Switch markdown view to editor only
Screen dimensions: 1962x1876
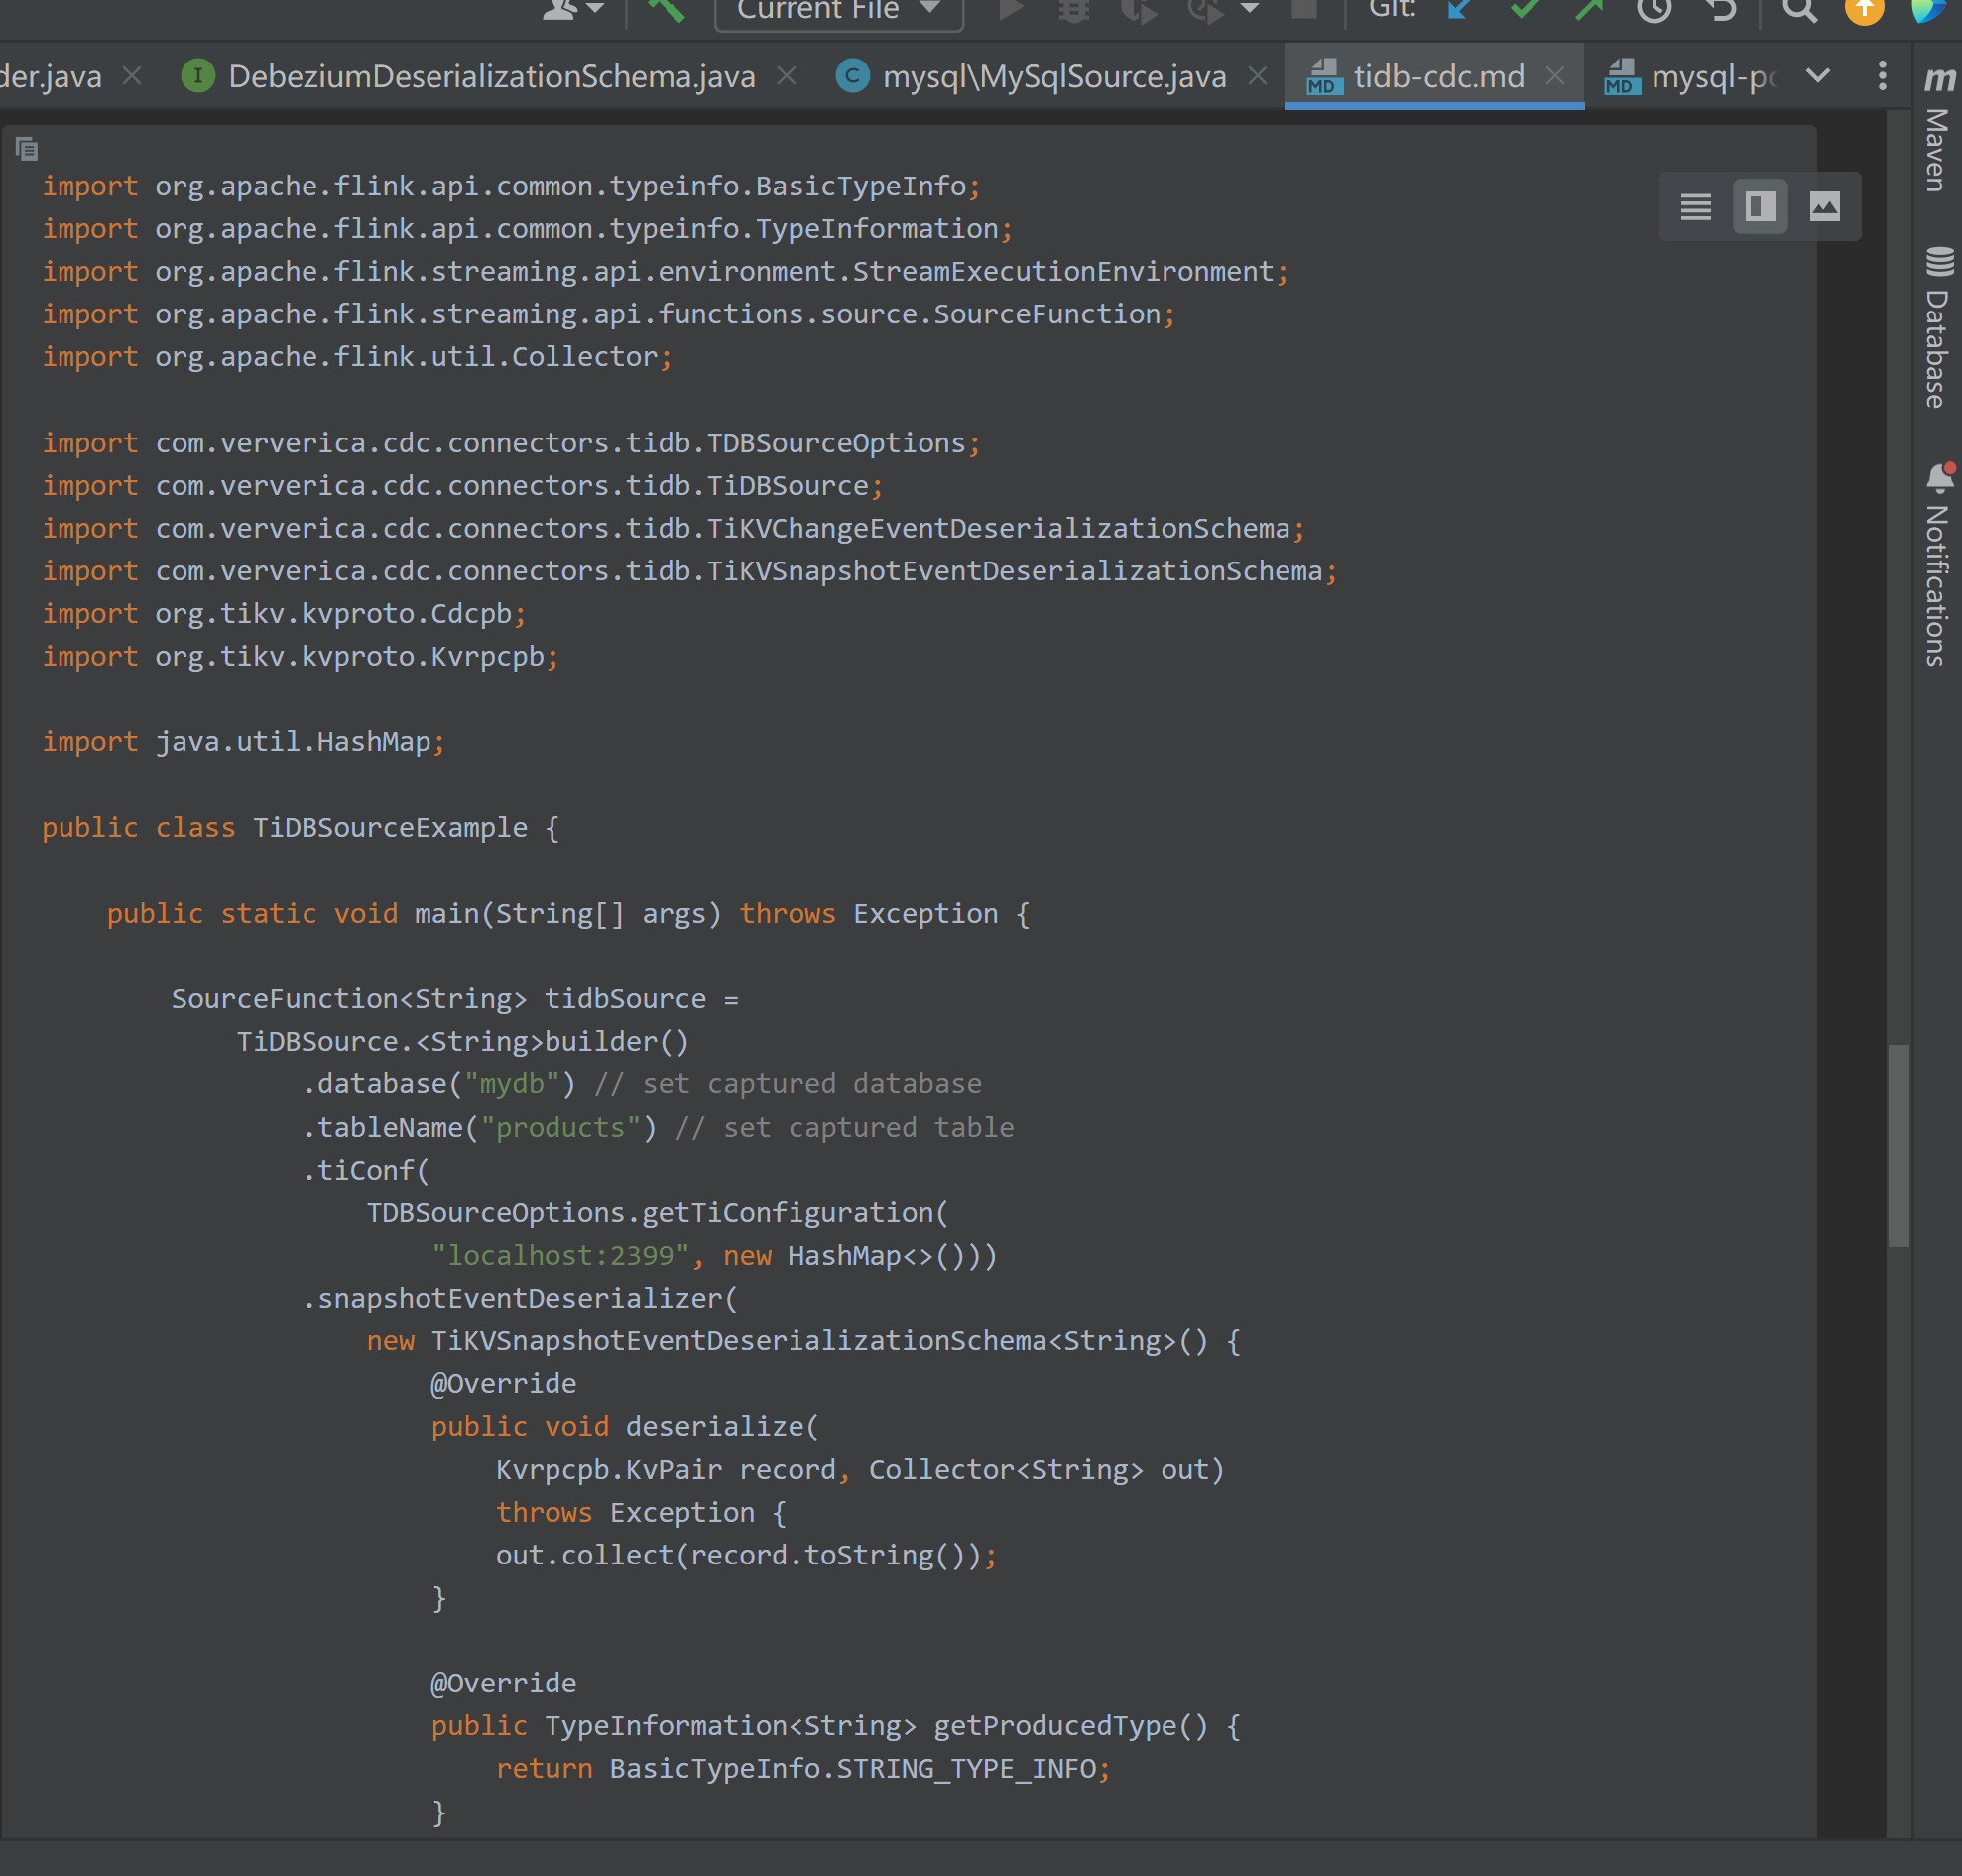click(1695, 207)
